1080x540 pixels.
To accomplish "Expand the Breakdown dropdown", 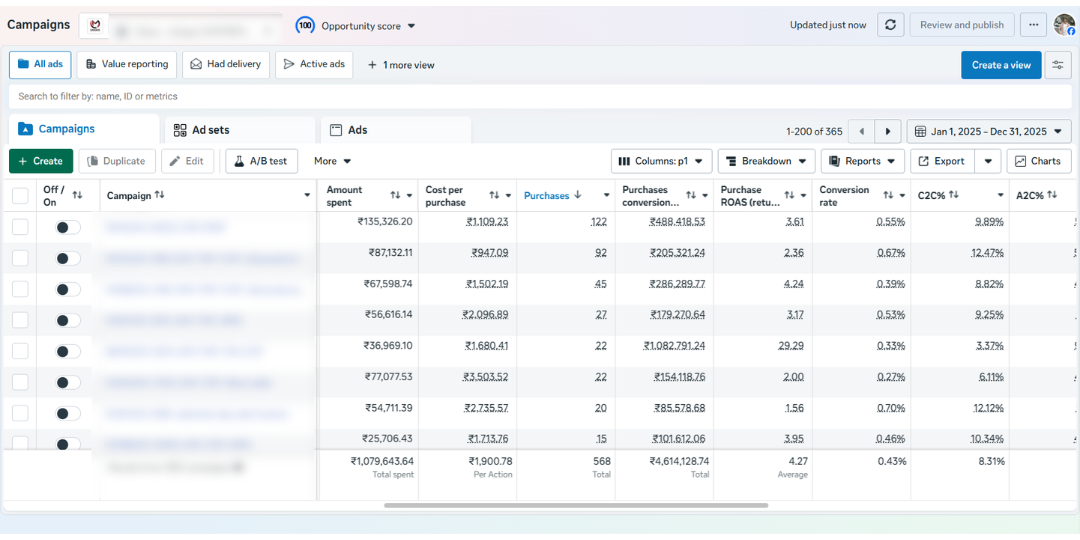I will (766, 161).
